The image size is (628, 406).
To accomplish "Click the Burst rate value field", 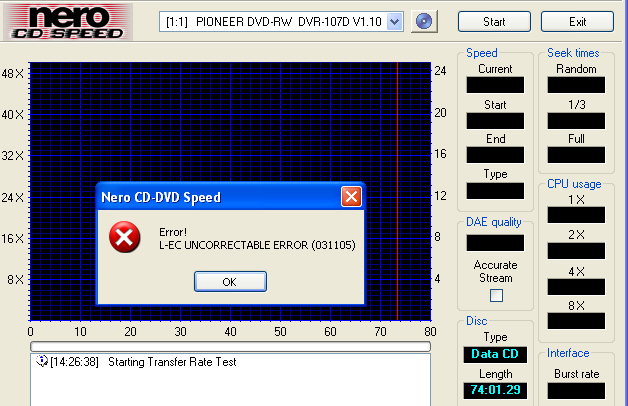I will pyautogui.click(x=576, y=391).
